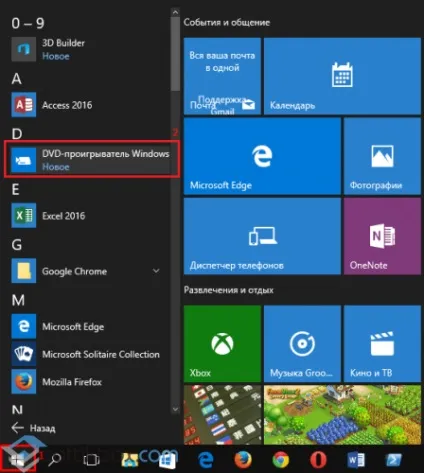Click scroll-down arrow of app list
The image size is (424, 473).
[x=175, y=409]
